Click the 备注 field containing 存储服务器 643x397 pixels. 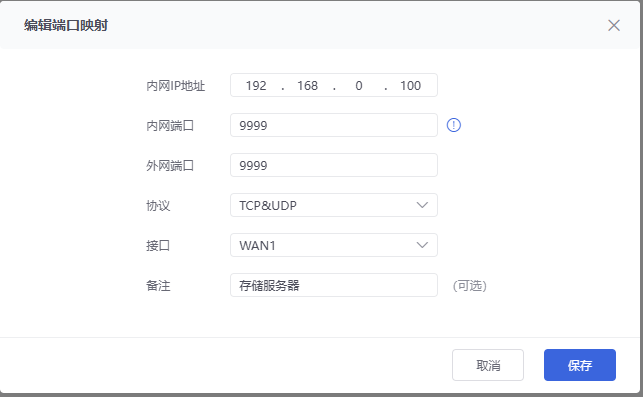point(334,285)
